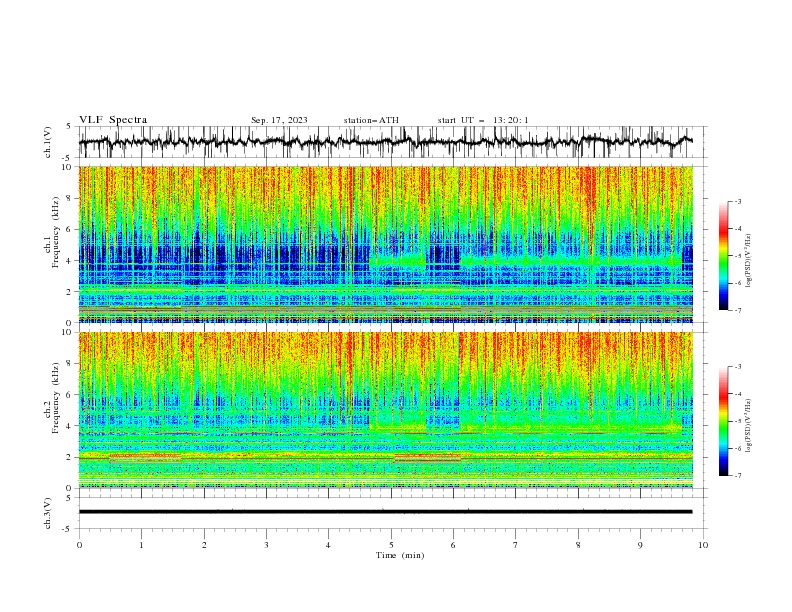The image size is (792, 612).
Task: Click time axis tick label "7"
Action: pos(516,545)
